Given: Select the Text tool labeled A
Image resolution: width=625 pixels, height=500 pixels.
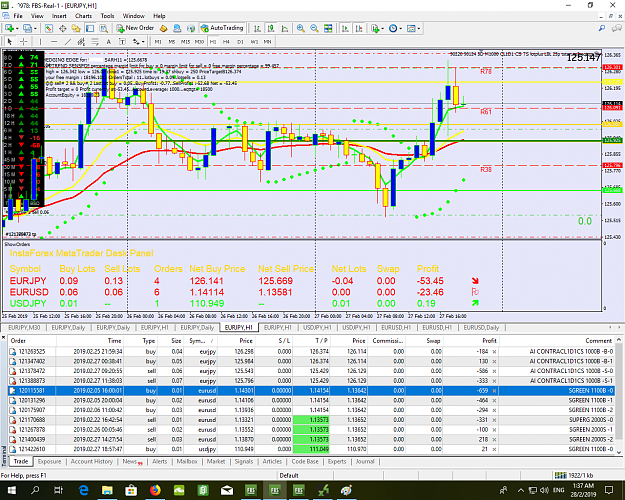Looking at the screenshot, I should (108, 41).
